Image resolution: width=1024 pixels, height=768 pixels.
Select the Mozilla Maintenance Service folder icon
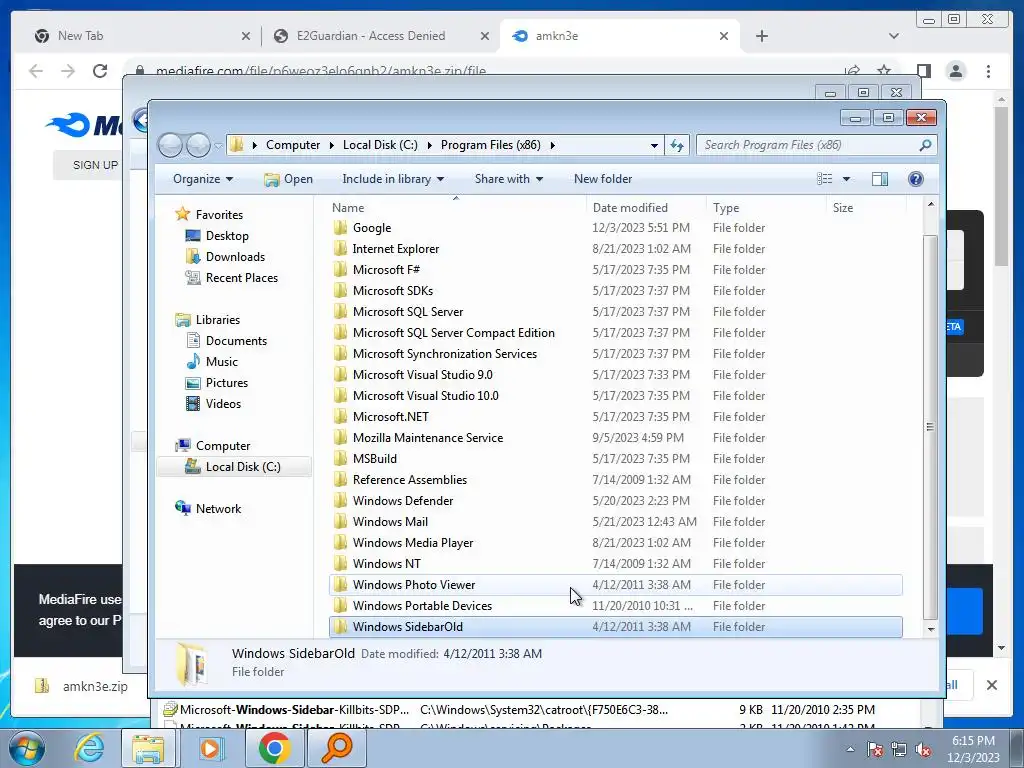(340, 438)
